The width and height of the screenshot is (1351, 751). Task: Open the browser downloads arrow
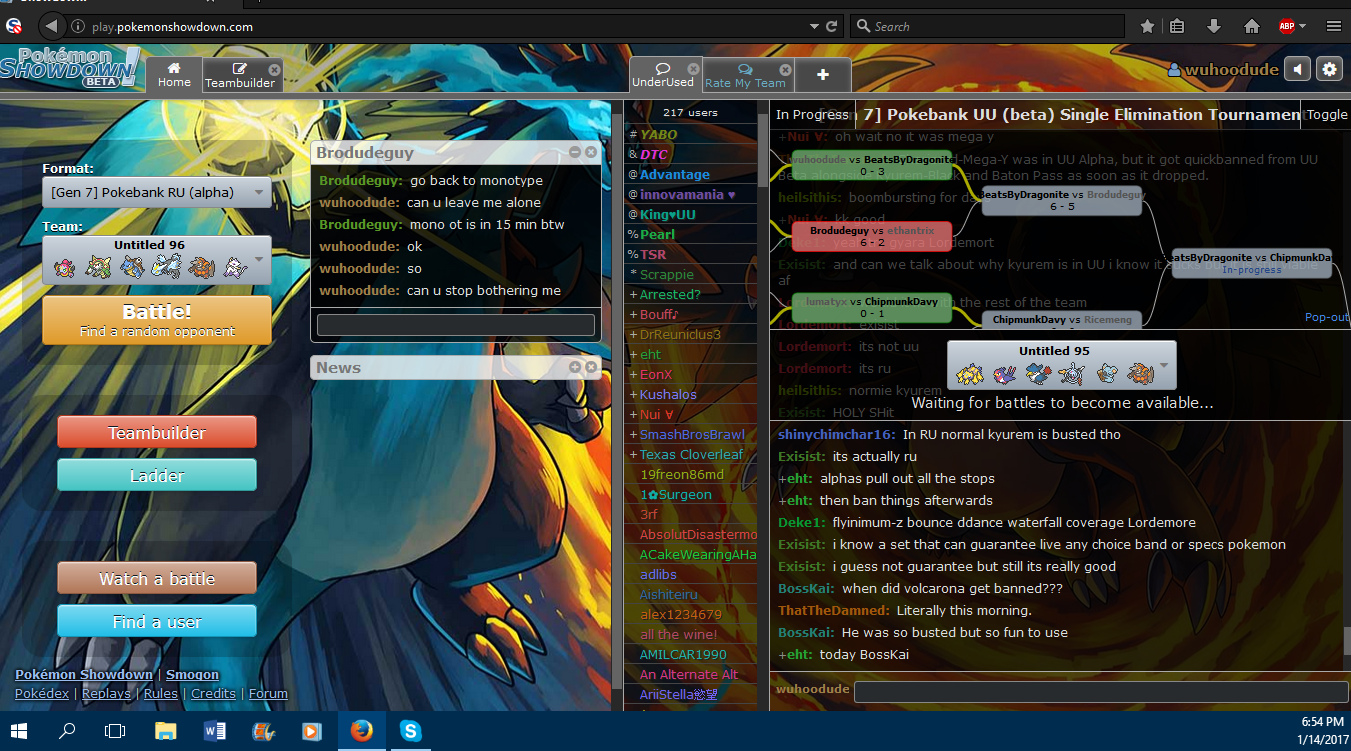pyautogui.click(x=1214, y=27)
